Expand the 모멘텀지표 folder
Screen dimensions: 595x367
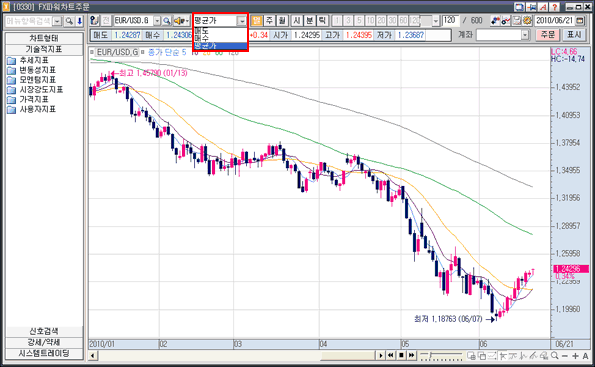32,80
